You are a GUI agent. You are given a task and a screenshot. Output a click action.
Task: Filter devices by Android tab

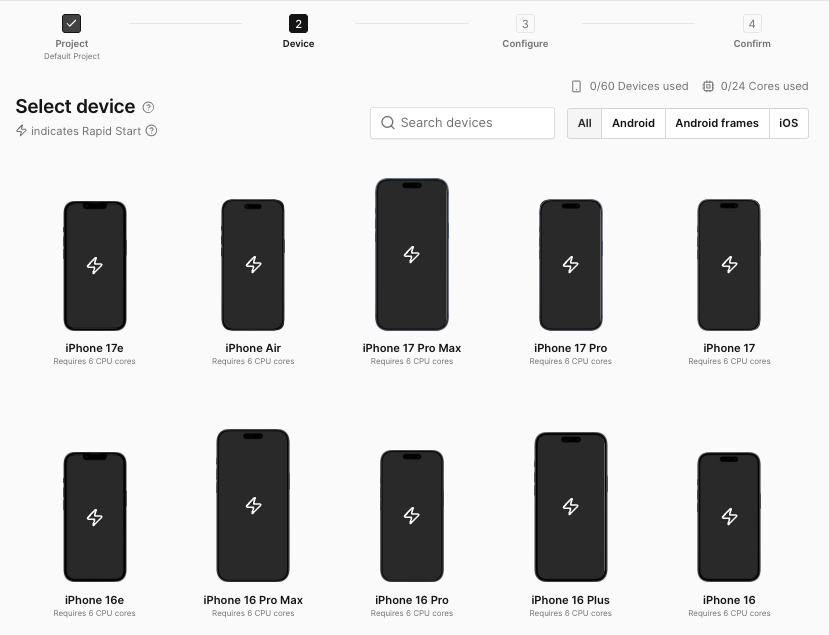pyautogui.click(x=633, y=123)
